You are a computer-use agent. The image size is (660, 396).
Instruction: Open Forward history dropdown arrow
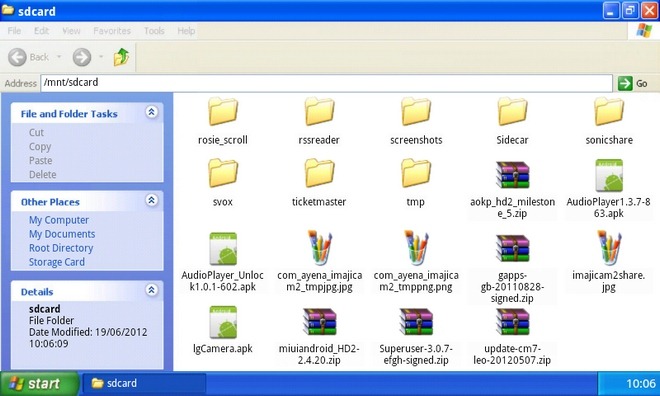pos(101,56)
